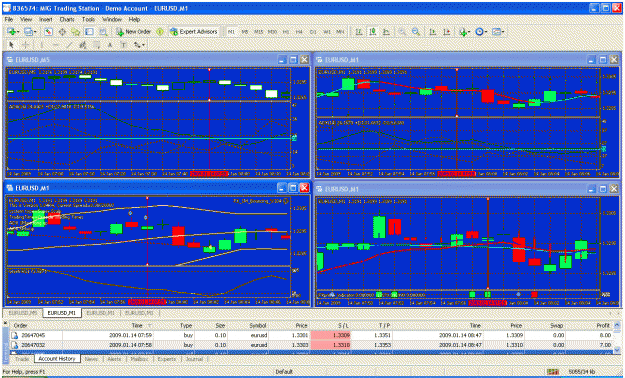Screen dimensions: 625x378
Task: Select the M5 timeframe button
Action: 245,32
